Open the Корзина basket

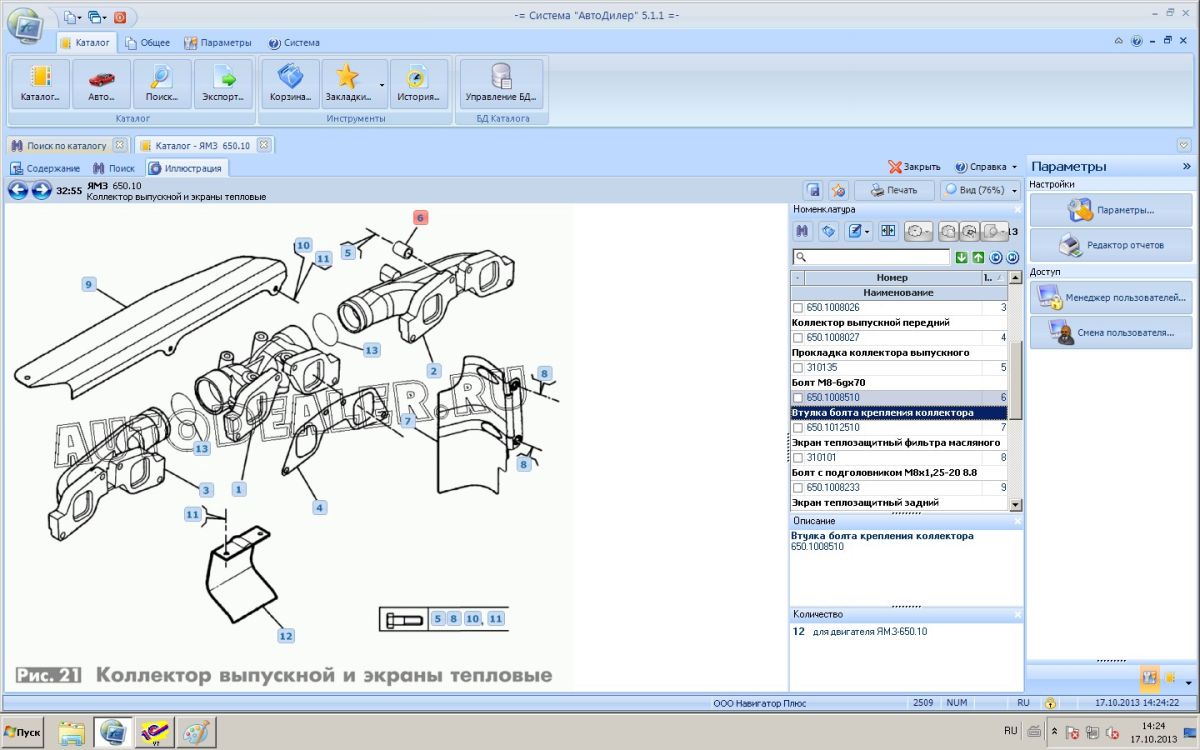click(291, 84)
